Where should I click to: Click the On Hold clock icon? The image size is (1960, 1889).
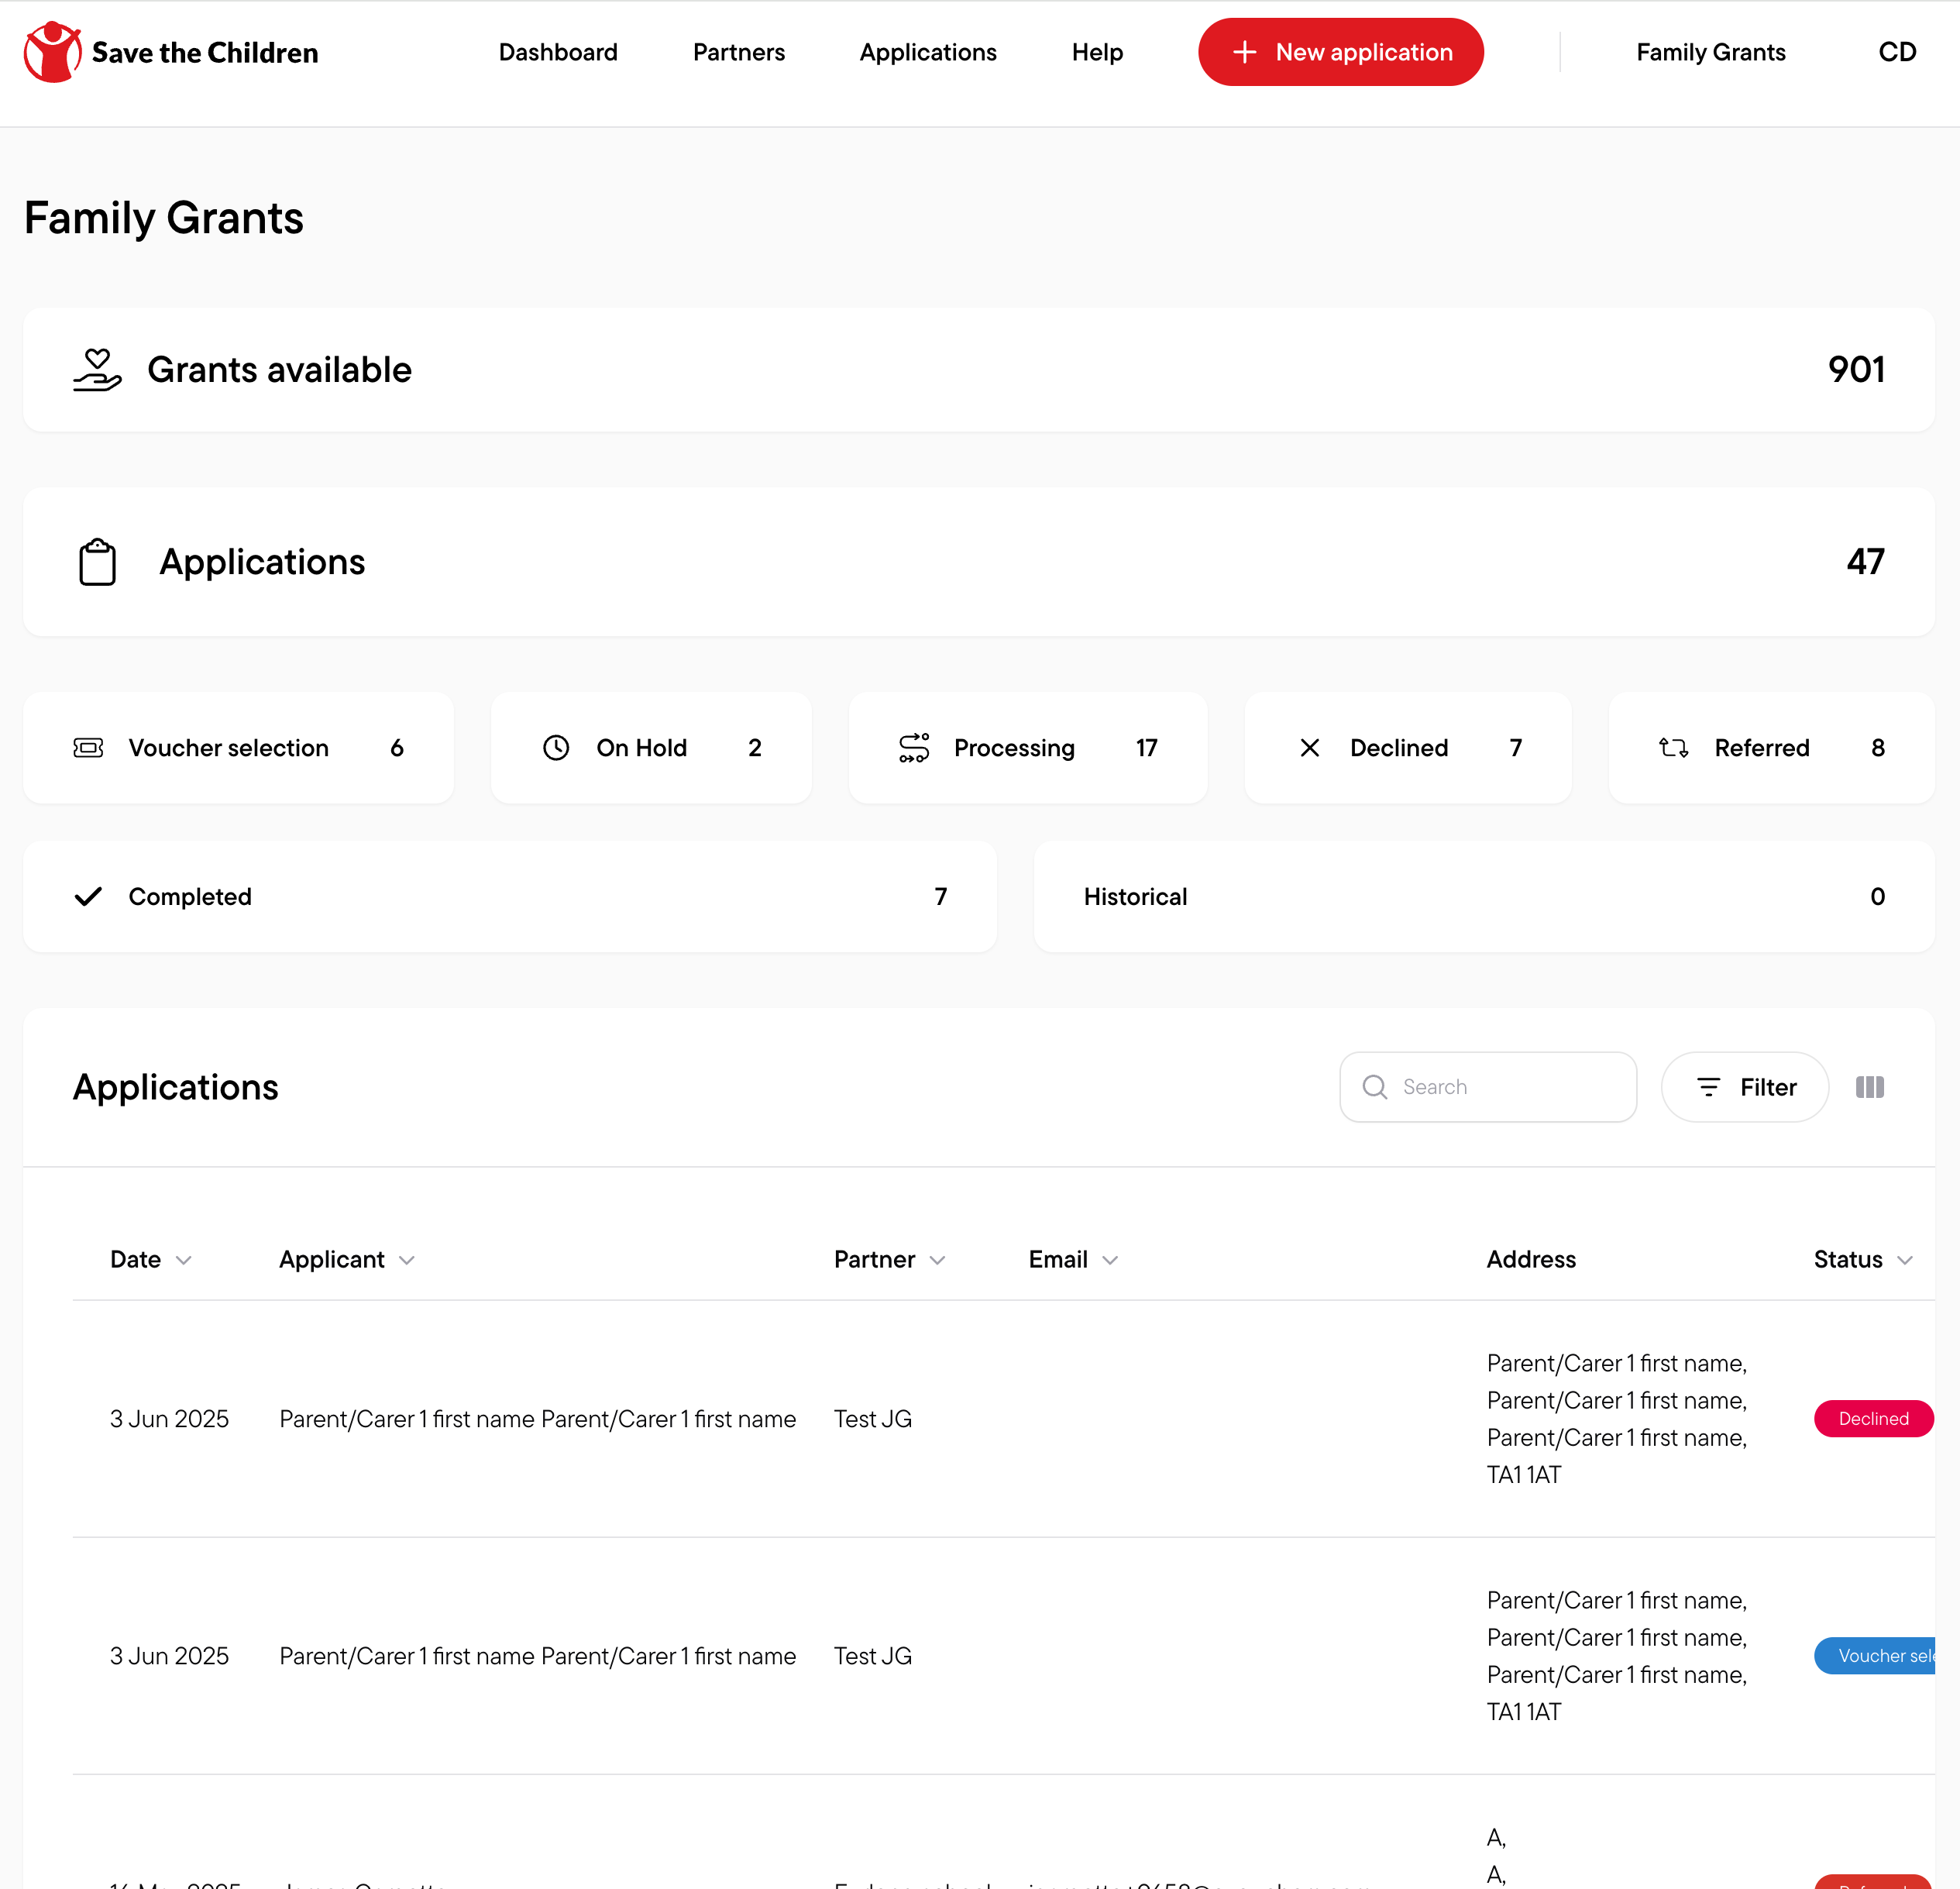556,748
